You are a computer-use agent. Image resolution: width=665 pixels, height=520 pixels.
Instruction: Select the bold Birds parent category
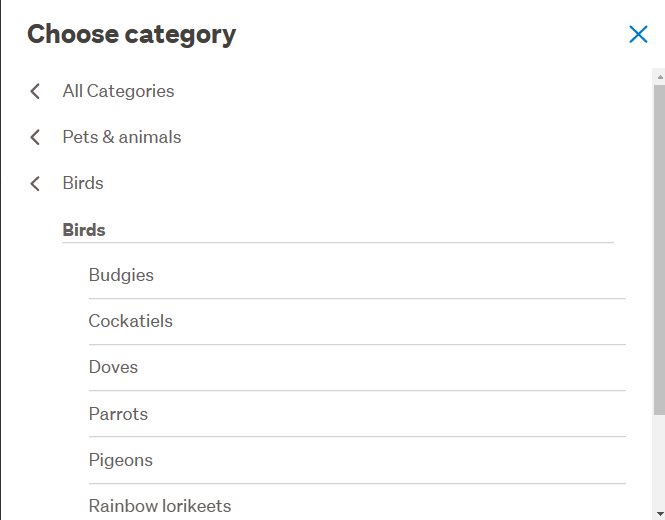84,229
